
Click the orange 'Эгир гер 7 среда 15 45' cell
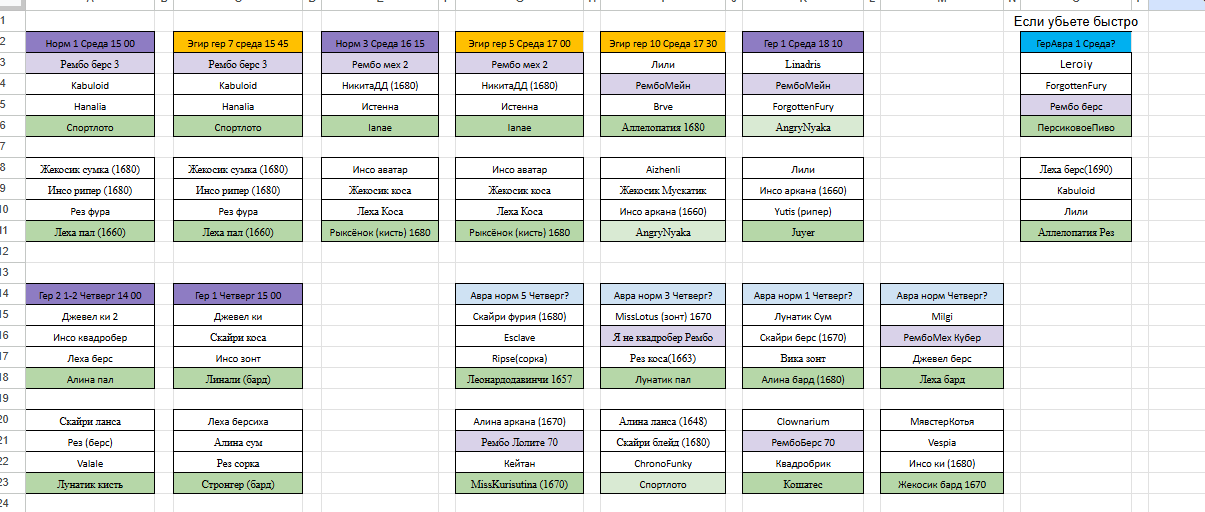click(238, 43)
